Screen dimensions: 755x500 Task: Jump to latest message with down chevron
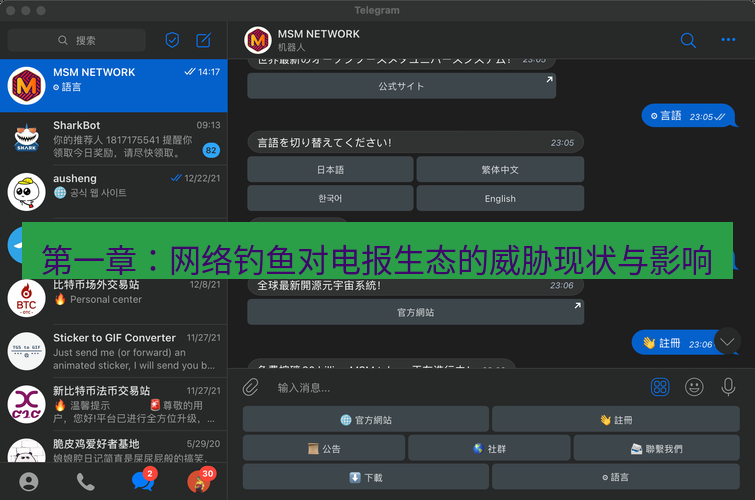[727, 342]
